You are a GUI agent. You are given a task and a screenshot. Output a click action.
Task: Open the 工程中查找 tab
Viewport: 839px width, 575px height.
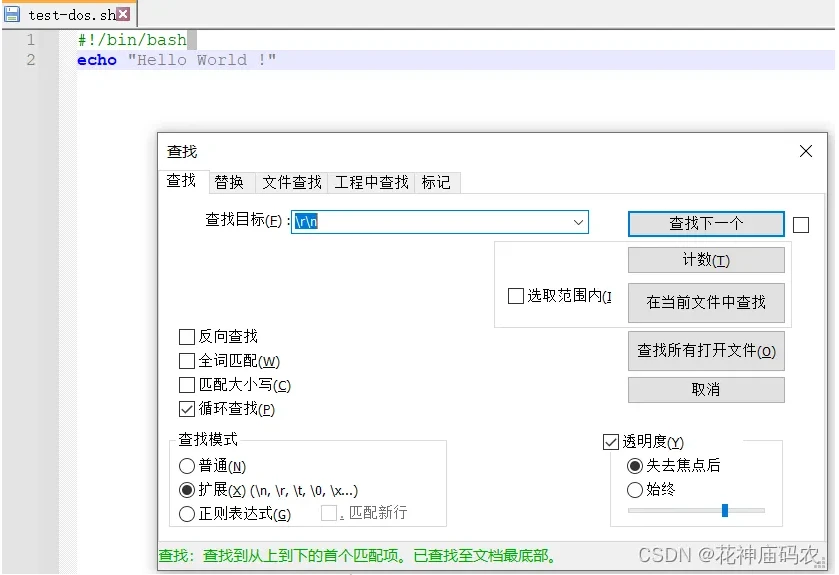point(371,182)
